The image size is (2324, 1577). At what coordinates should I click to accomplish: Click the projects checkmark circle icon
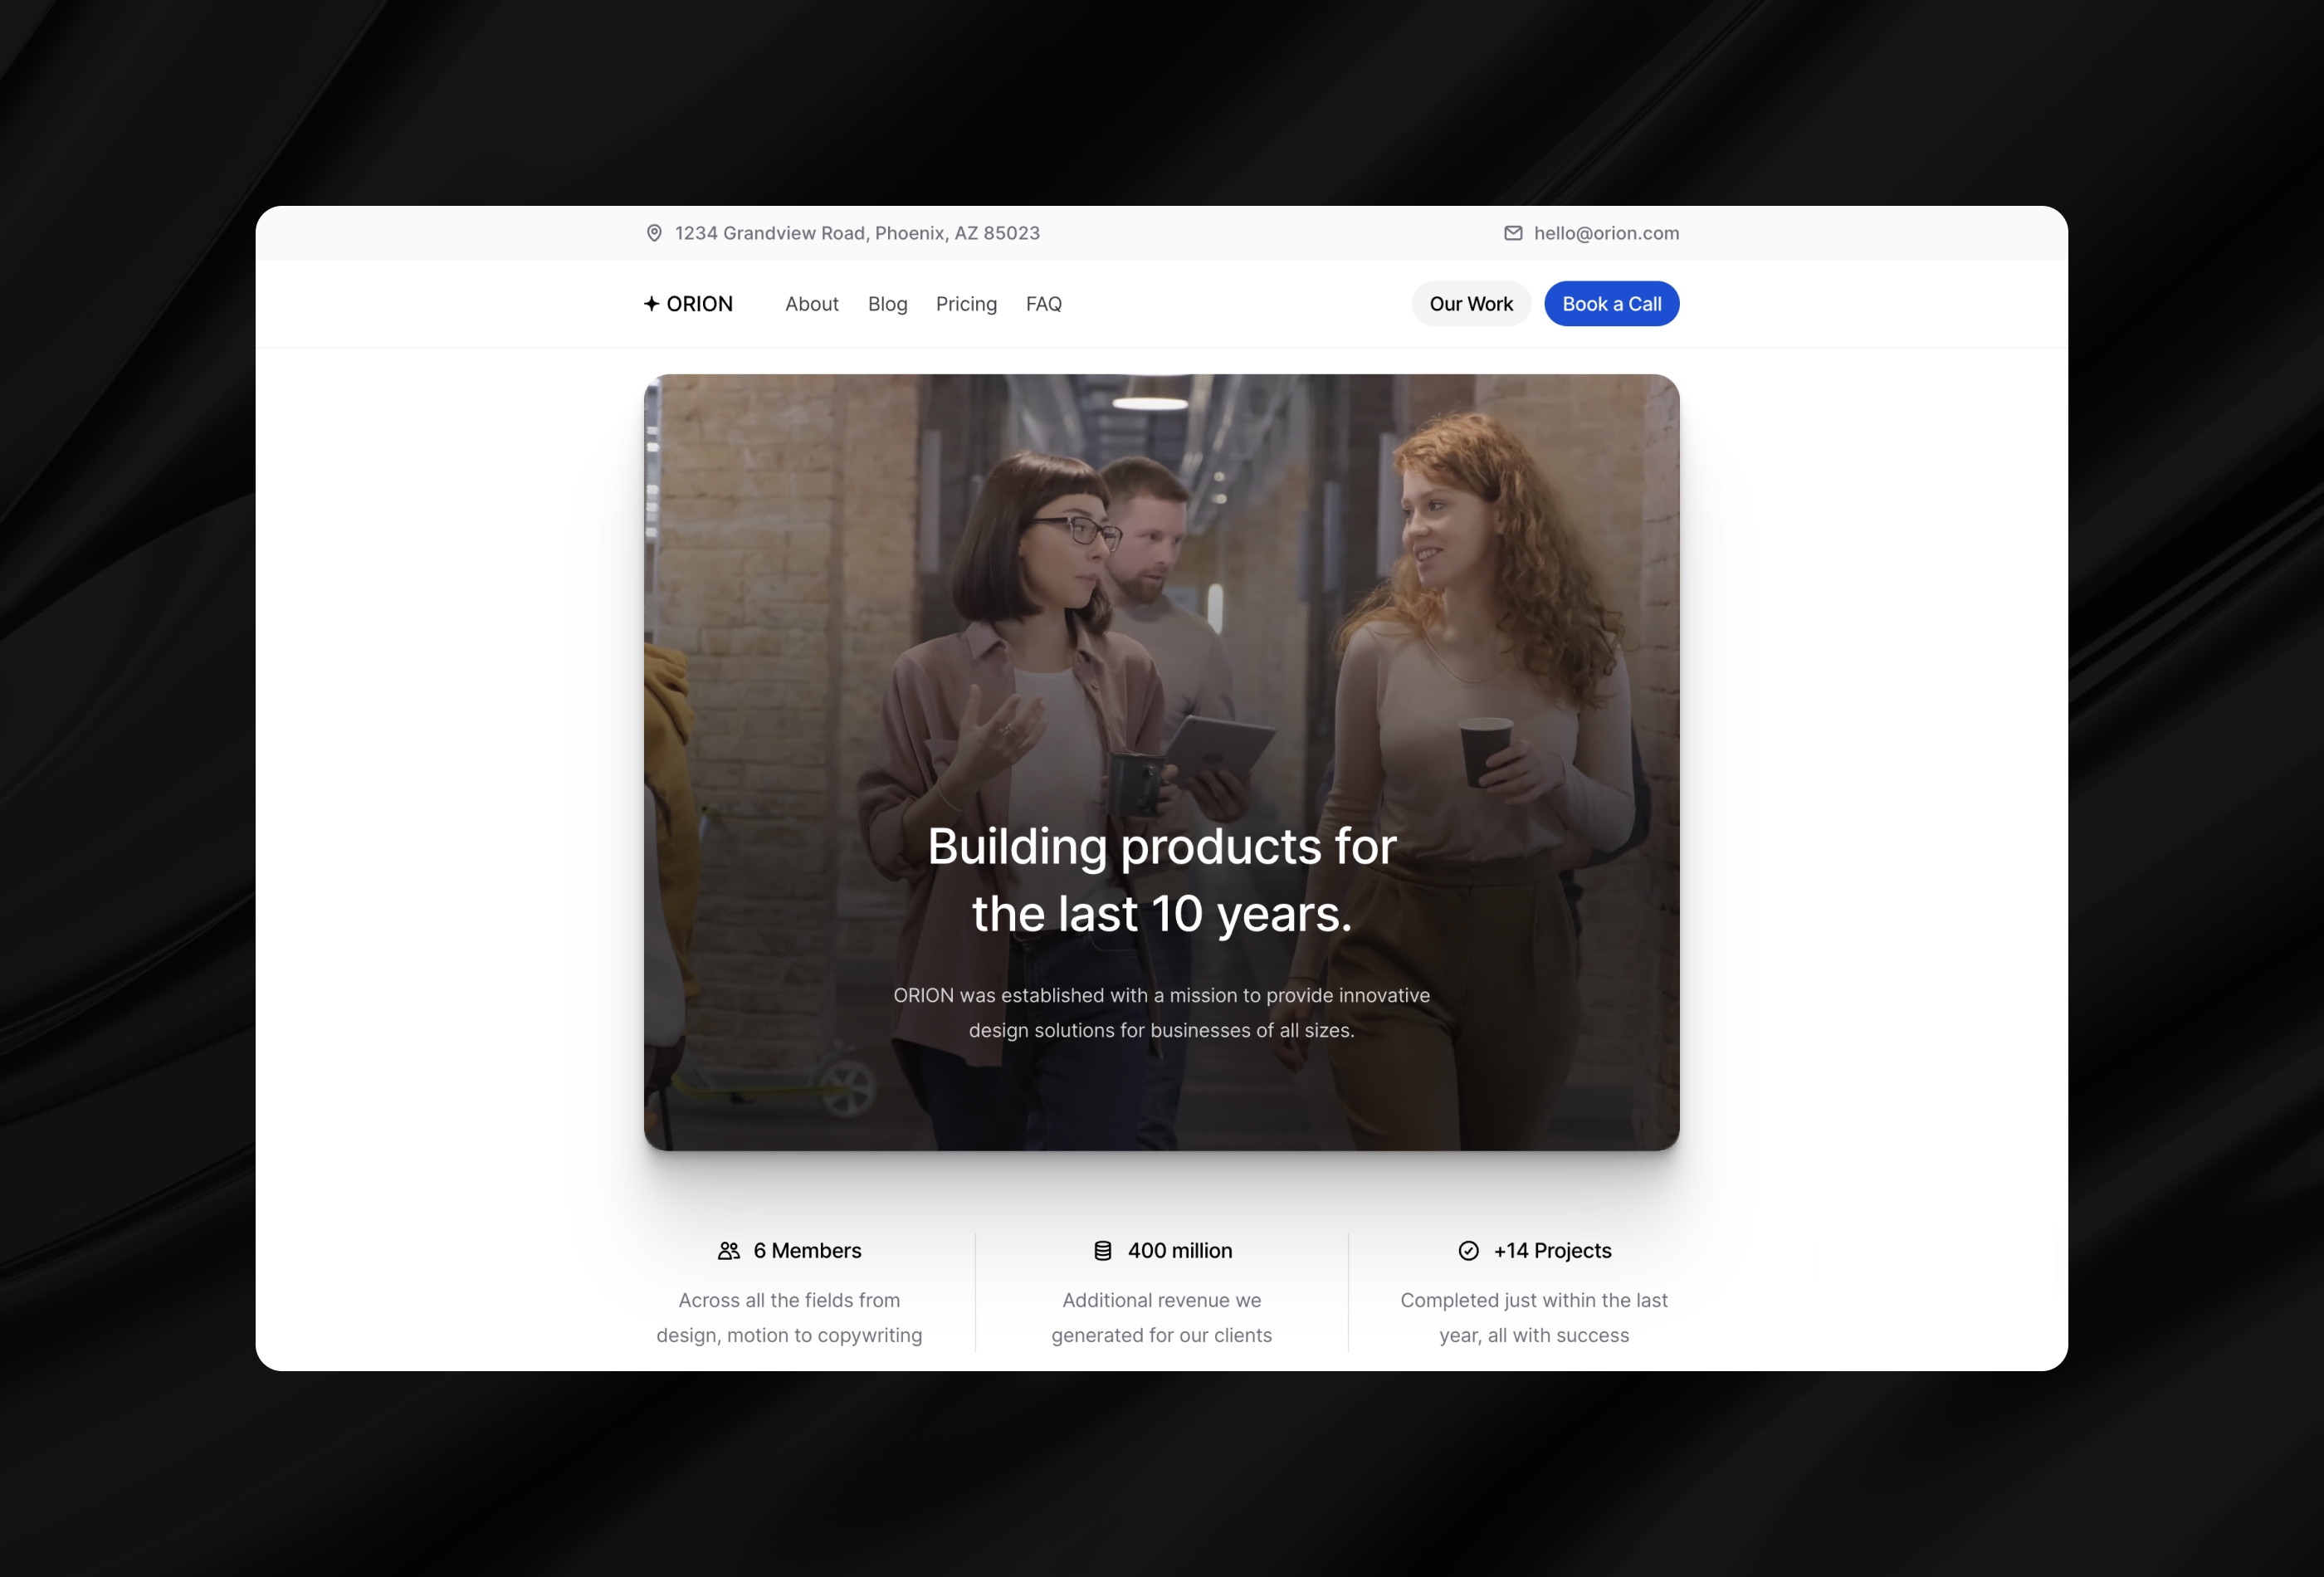click(x=1468, y=1251)
